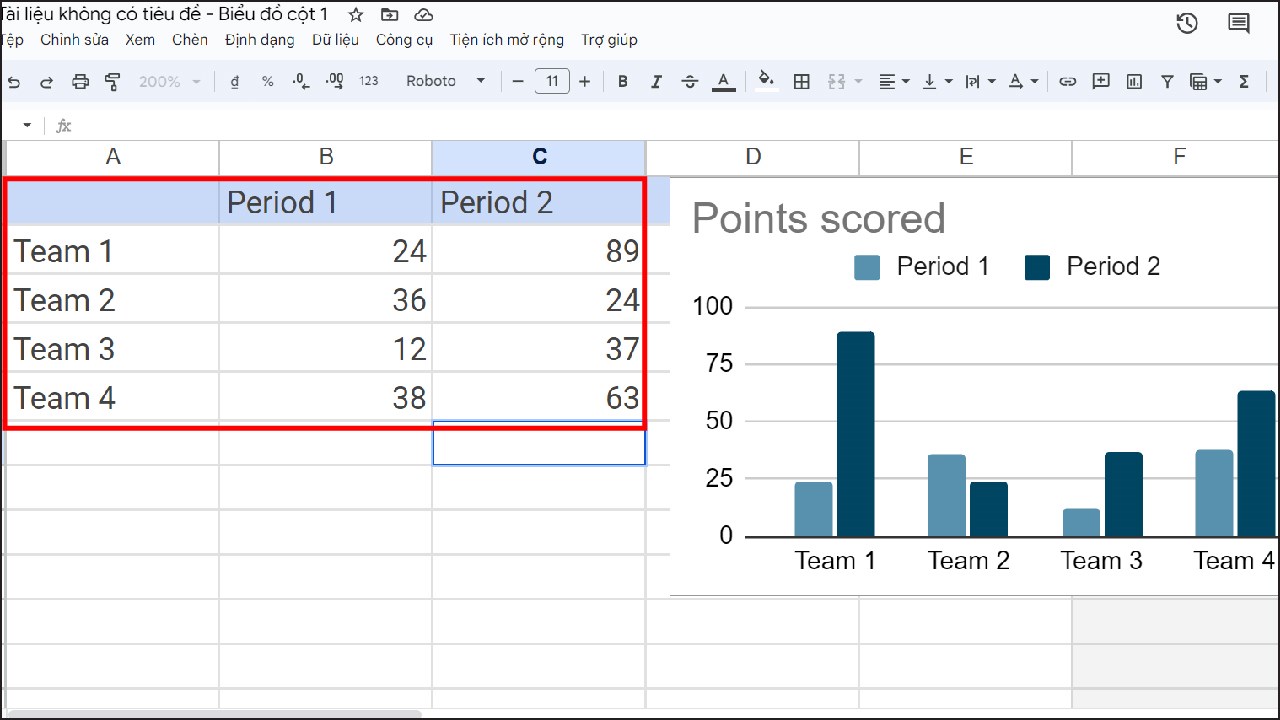The width and height of the screenshot is (1280, 720).
Task: Click the cell containing Period 1
Action: 326,202
